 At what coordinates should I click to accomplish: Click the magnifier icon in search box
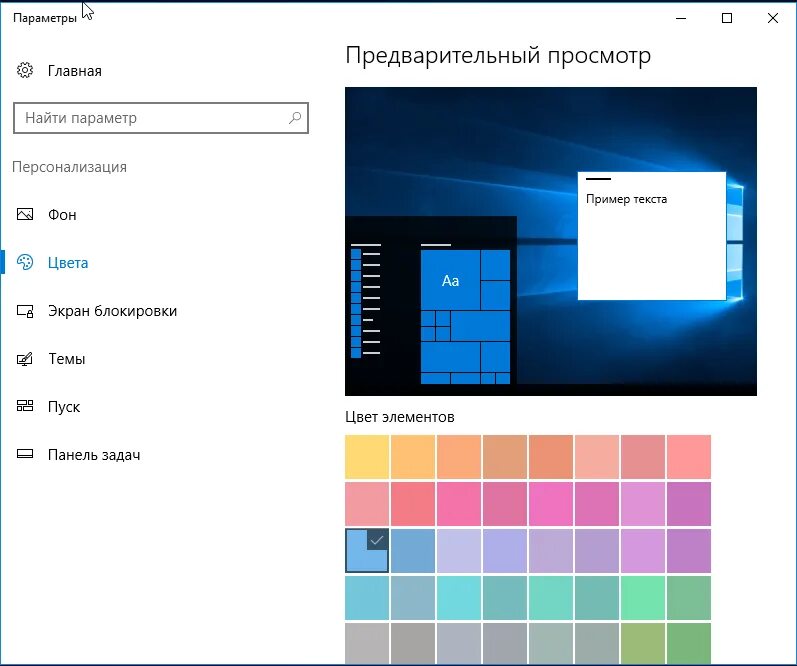pos(295,118)
